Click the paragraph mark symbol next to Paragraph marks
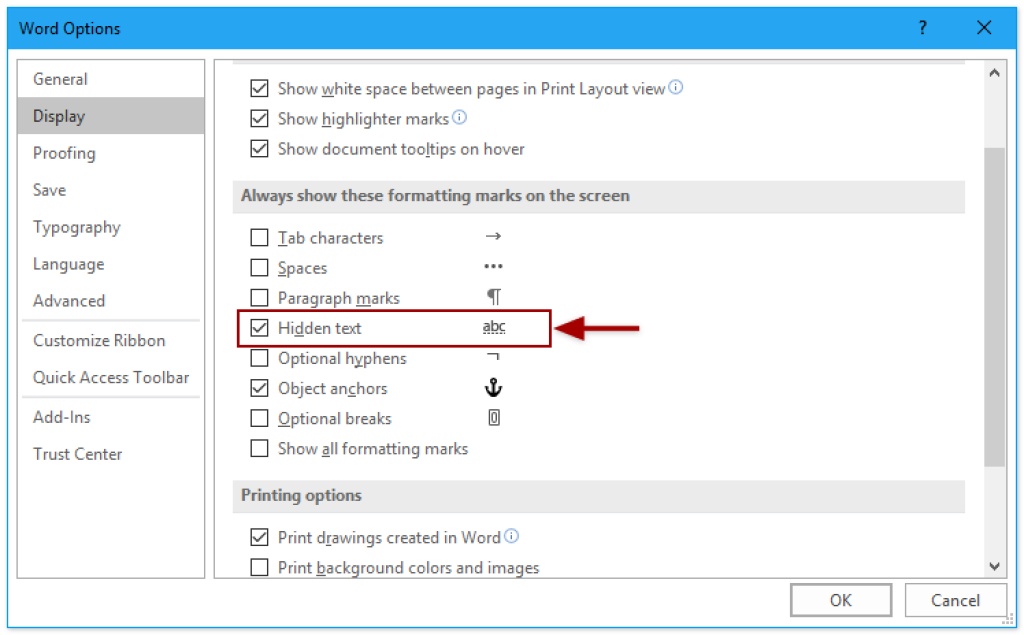Screen dimensions: 1024x635 click(x=493, y=297)
